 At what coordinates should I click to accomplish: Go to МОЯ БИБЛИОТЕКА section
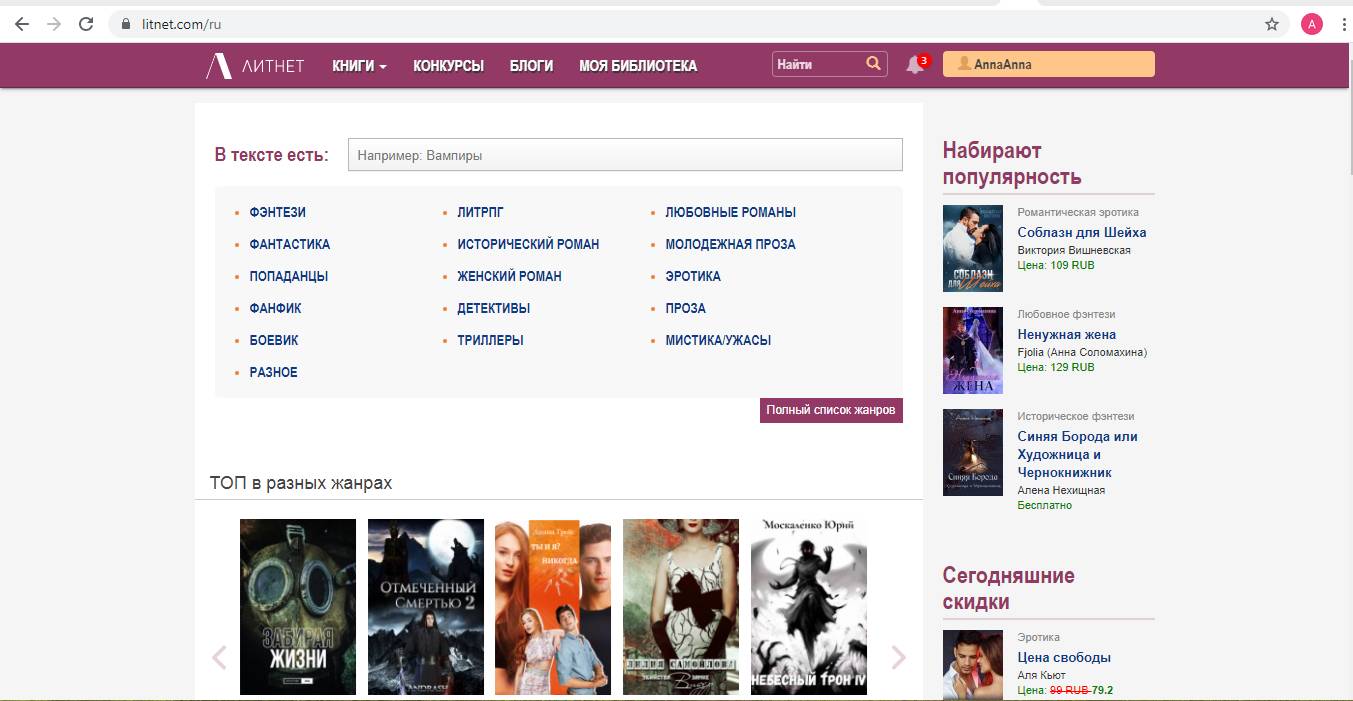point(638,66)
